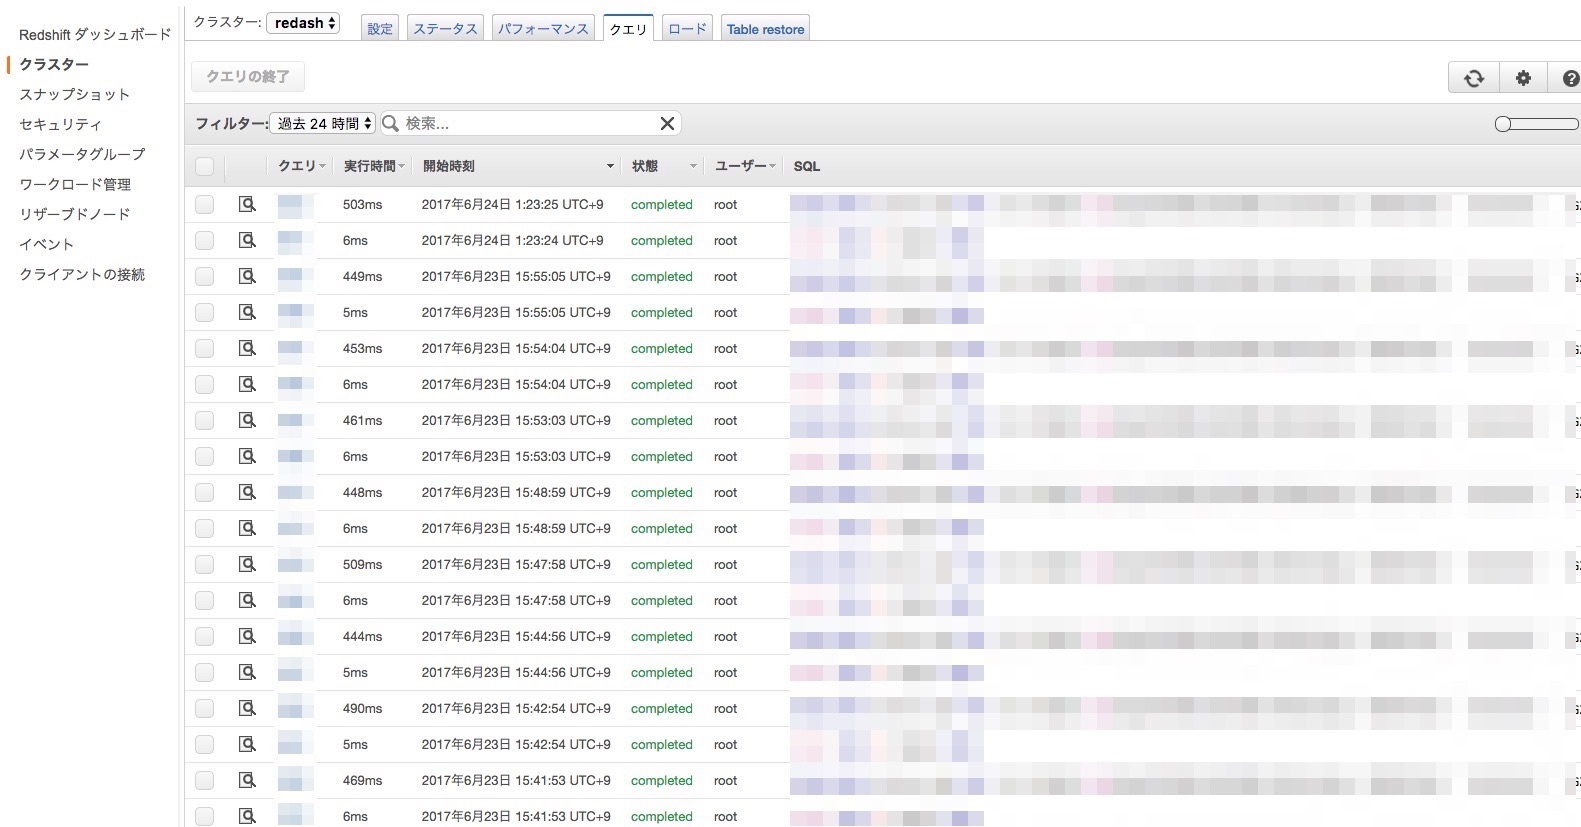Inspect the 449ms query via magnifier icon
Viewport: 1581px width, 827px height.
(247, 276)
